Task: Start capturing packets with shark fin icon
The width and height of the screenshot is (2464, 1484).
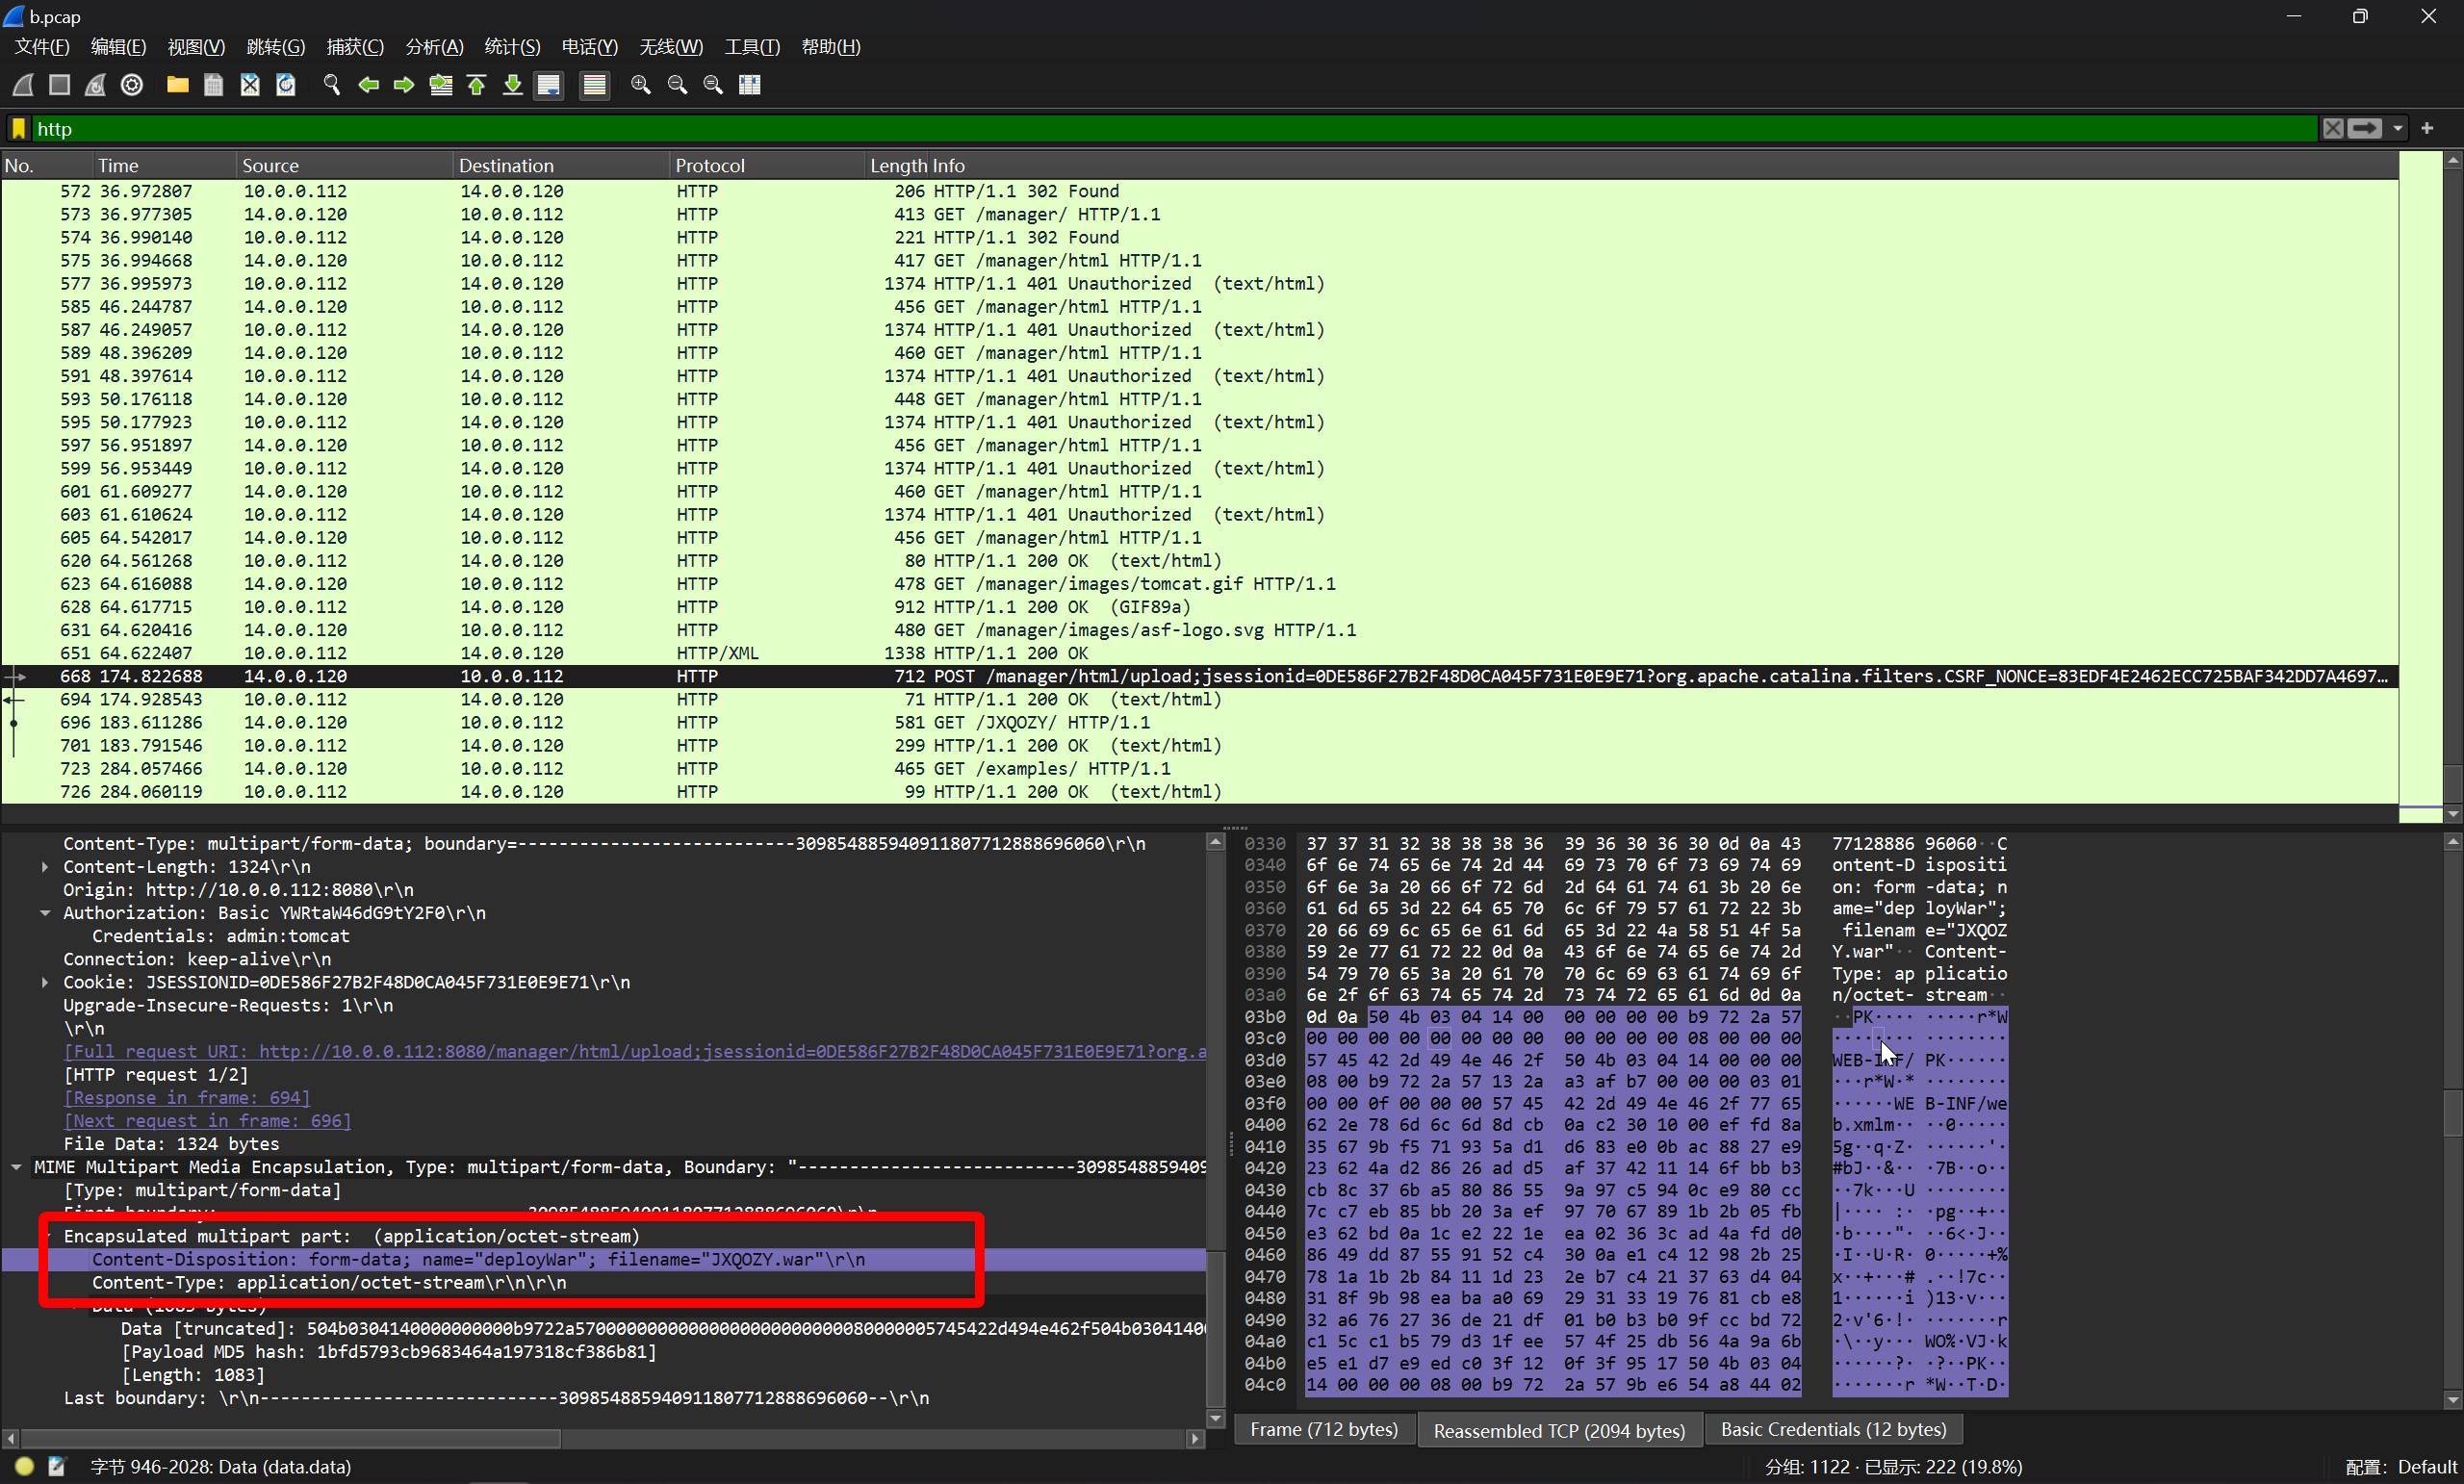Action: 23,85
